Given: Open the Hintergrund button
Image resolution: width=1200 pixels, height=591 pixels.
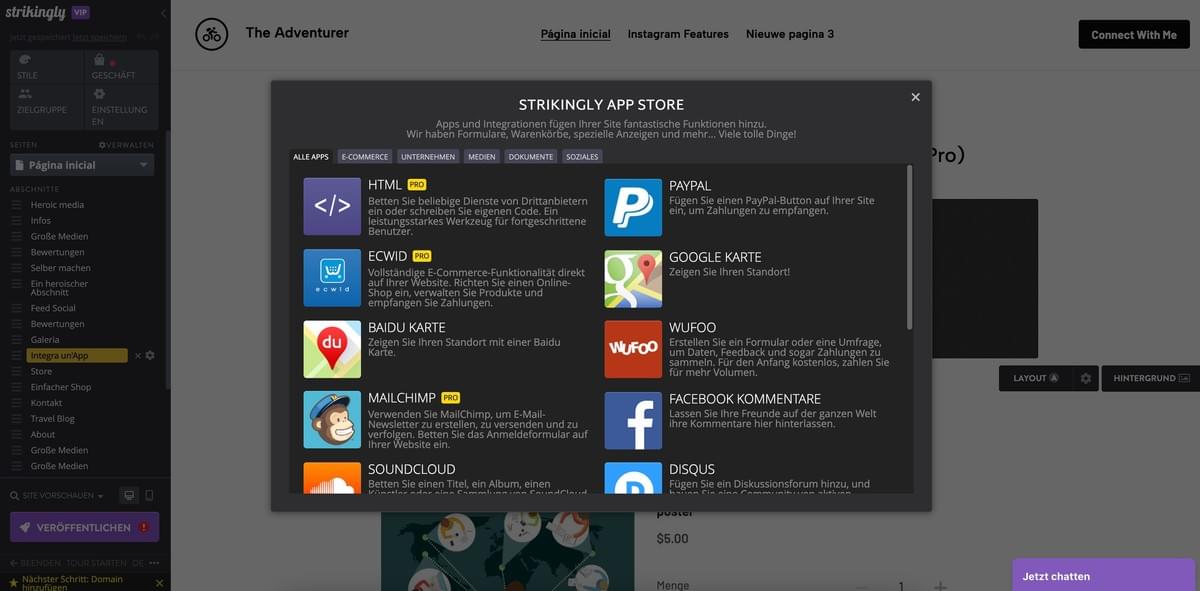Looking at the screenshot, I should tap(1150, 379).
